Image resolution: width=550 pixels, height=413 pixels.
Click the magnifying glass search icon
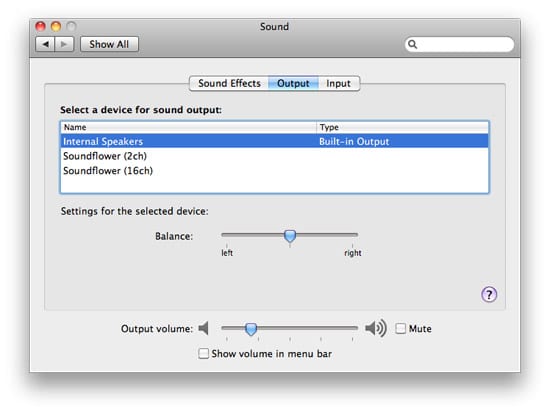pos(412,44)
